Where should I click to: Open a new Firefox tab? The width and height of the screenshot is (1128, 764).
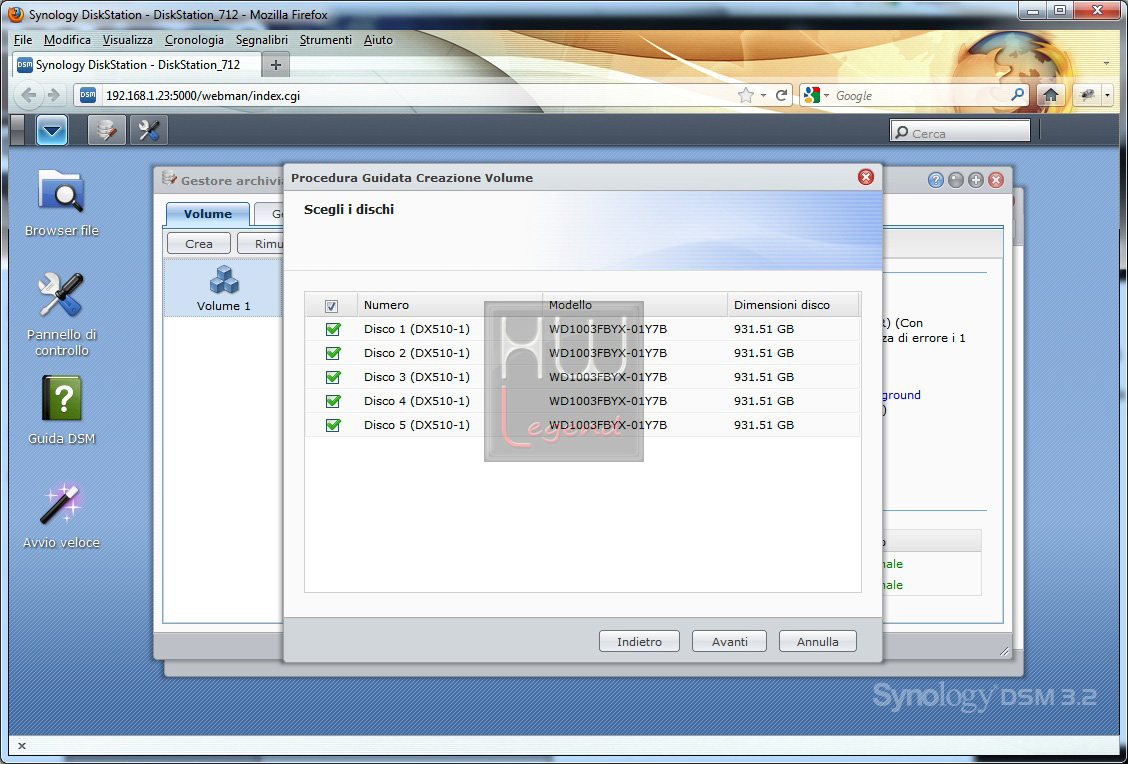click(x=276, y=65)
